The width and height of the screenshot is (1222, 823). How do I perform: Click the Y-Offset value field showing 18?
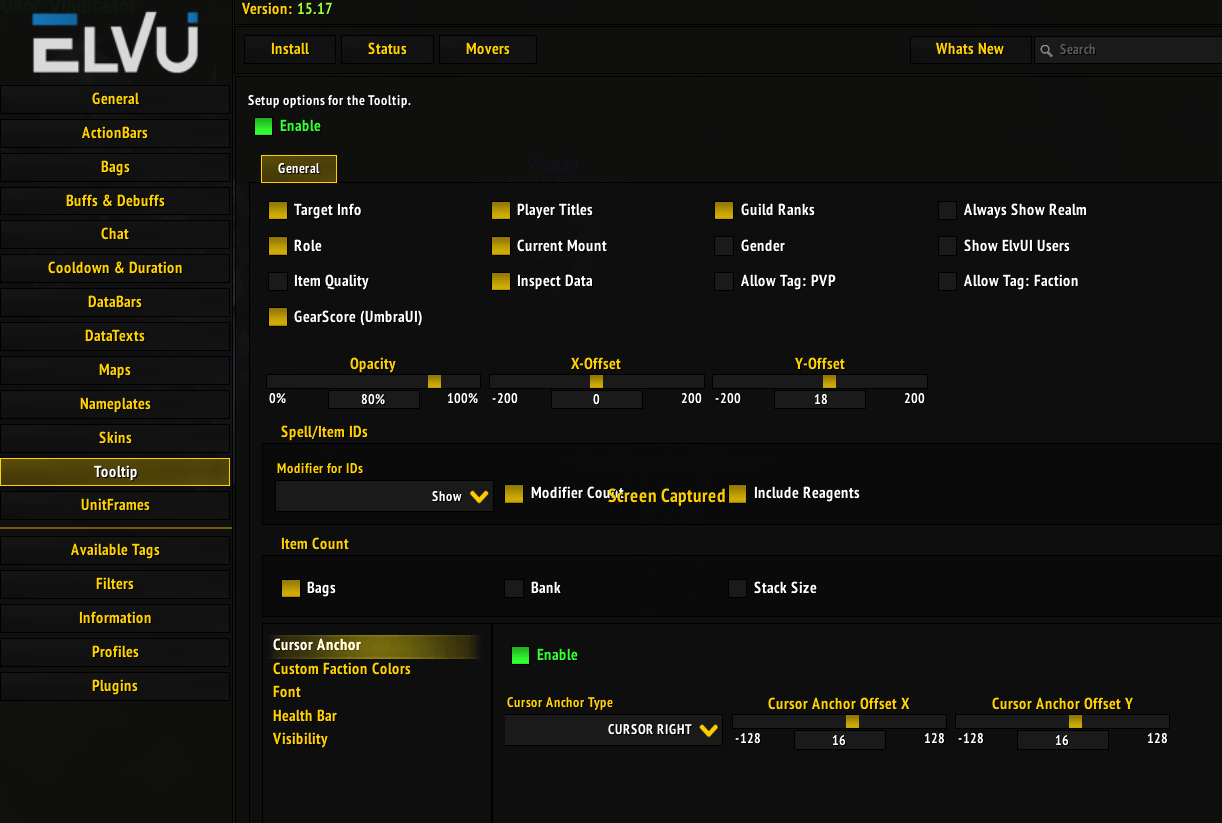pyautogui.click(x=820, y=399)
